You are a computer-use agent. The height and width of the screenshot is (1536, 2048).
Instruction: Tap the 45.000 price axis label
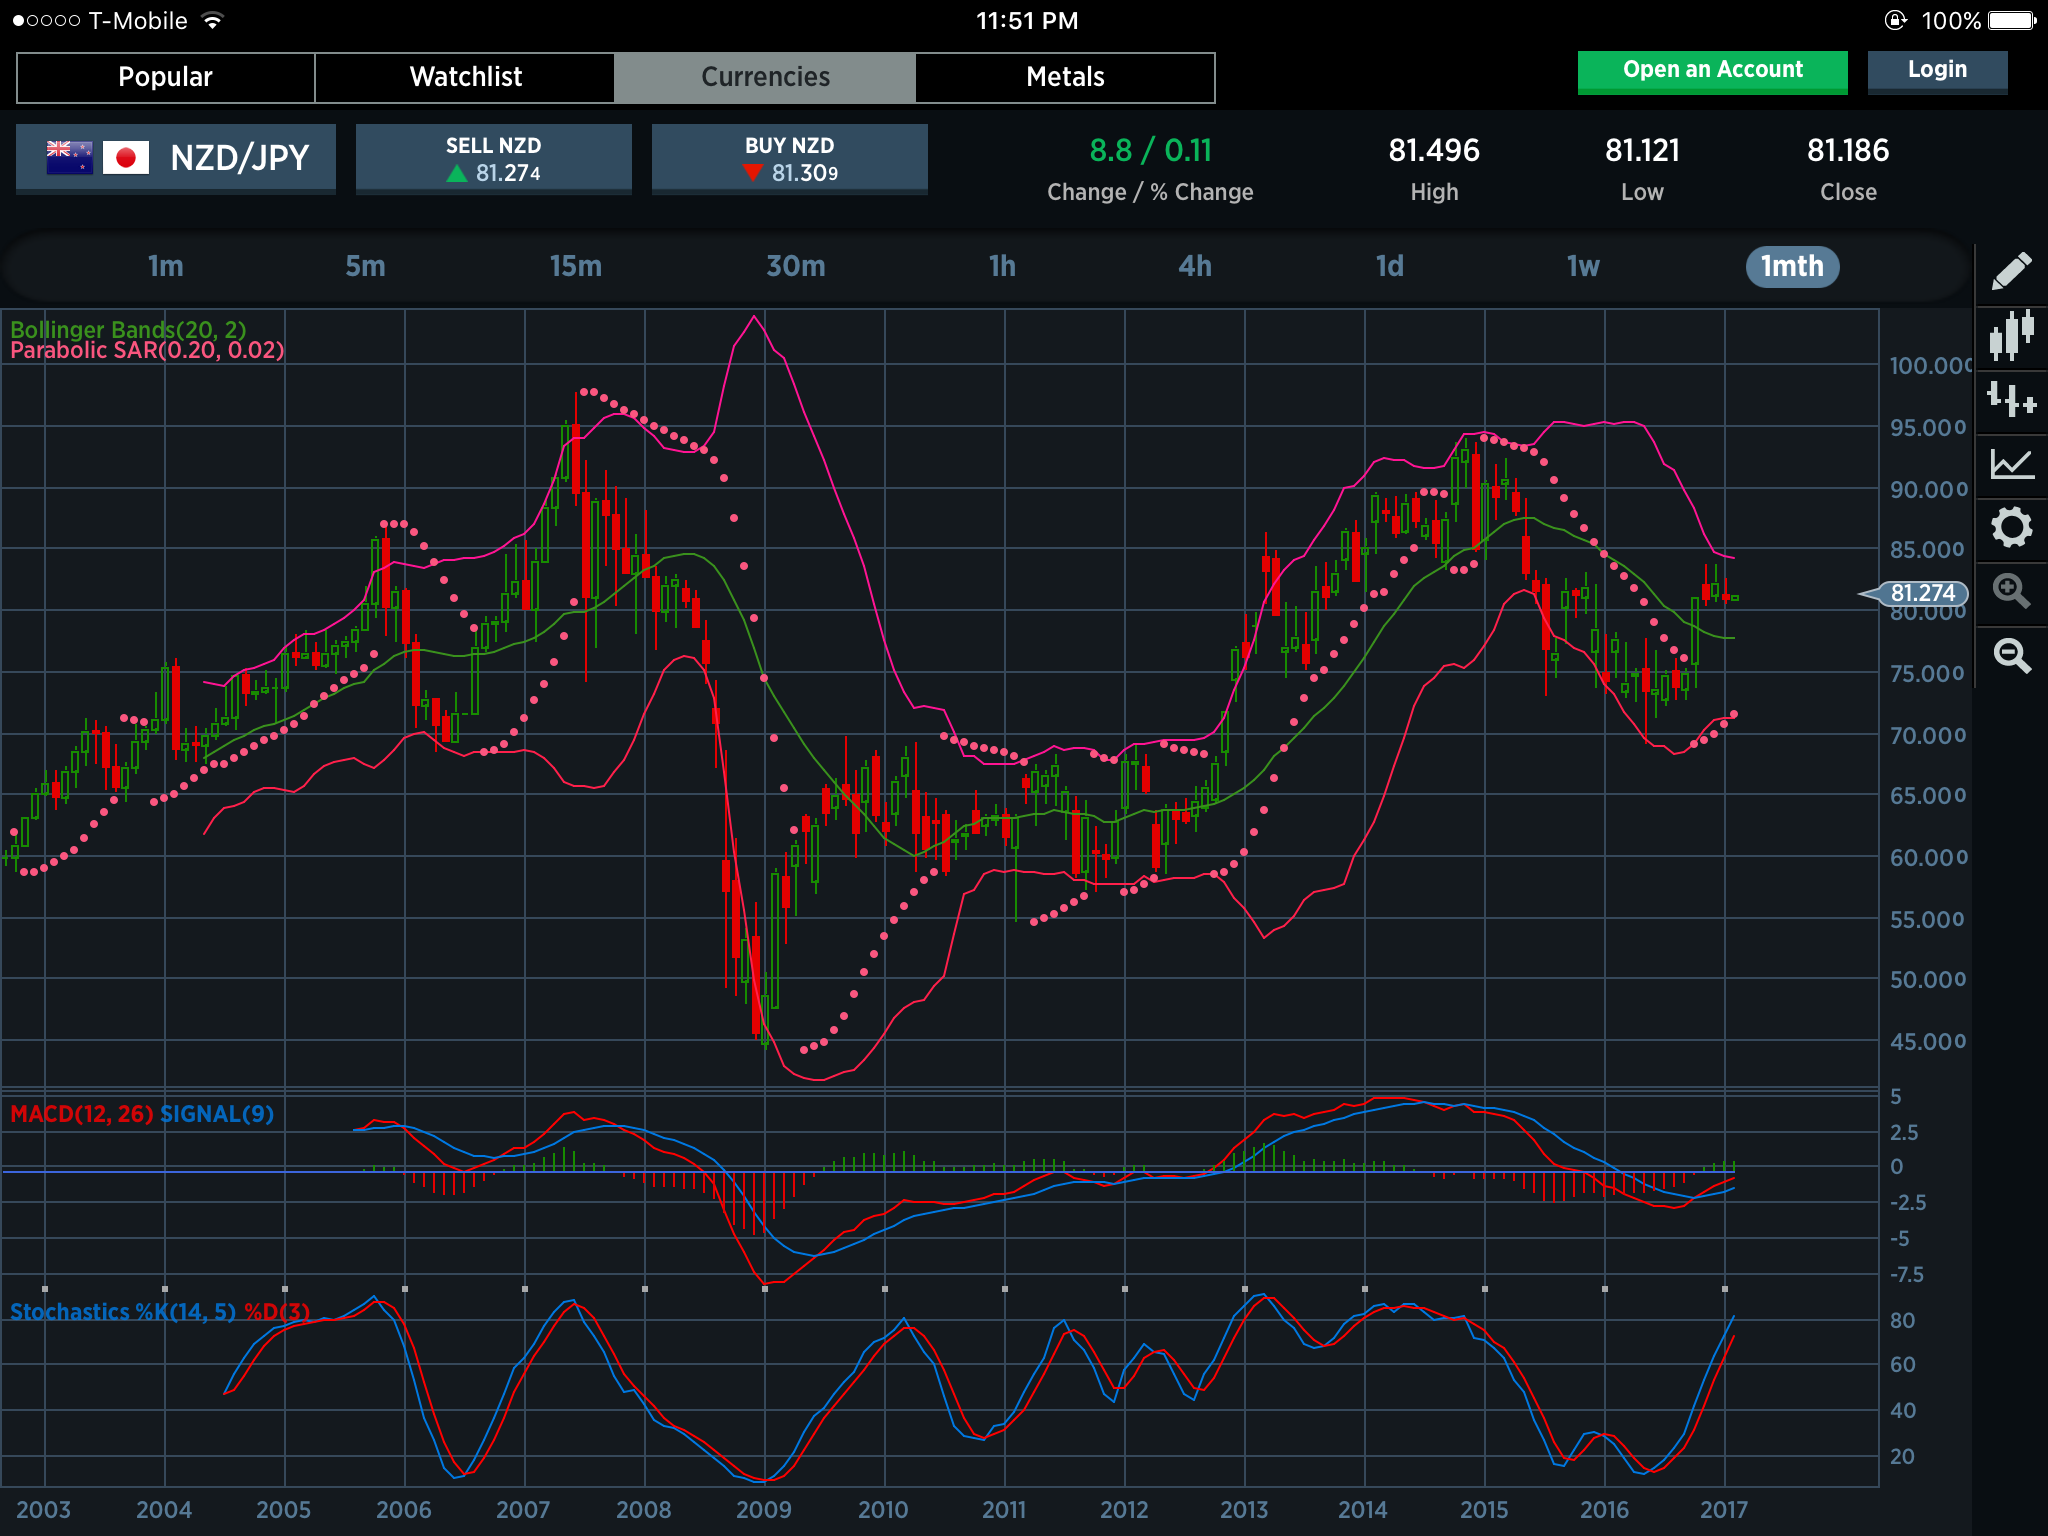click(x=1928, y=1042)
